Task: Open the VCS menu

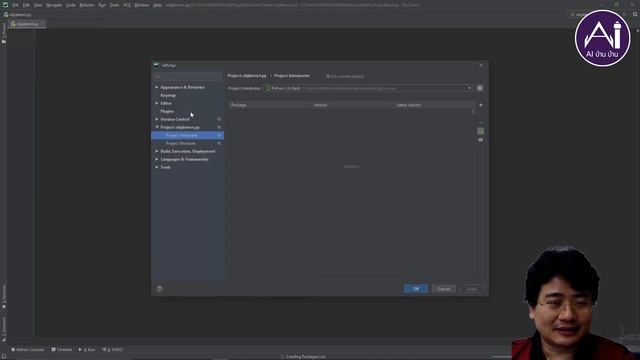Action: pyautogui.click(x=127, y=5)
